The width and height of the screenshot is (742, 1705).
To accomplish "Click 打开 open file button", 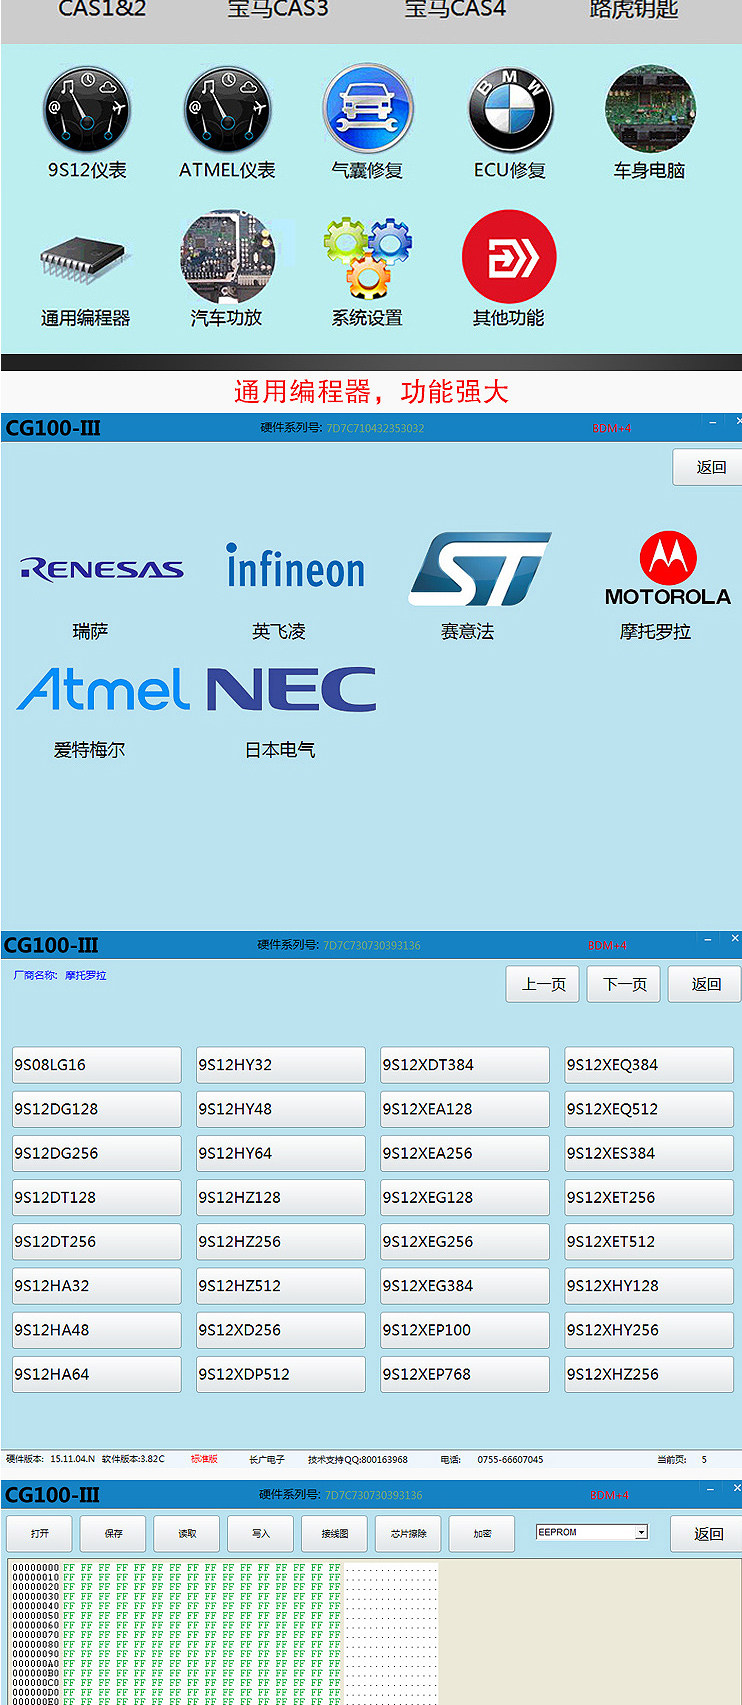I will click(x=40, y=1533).
